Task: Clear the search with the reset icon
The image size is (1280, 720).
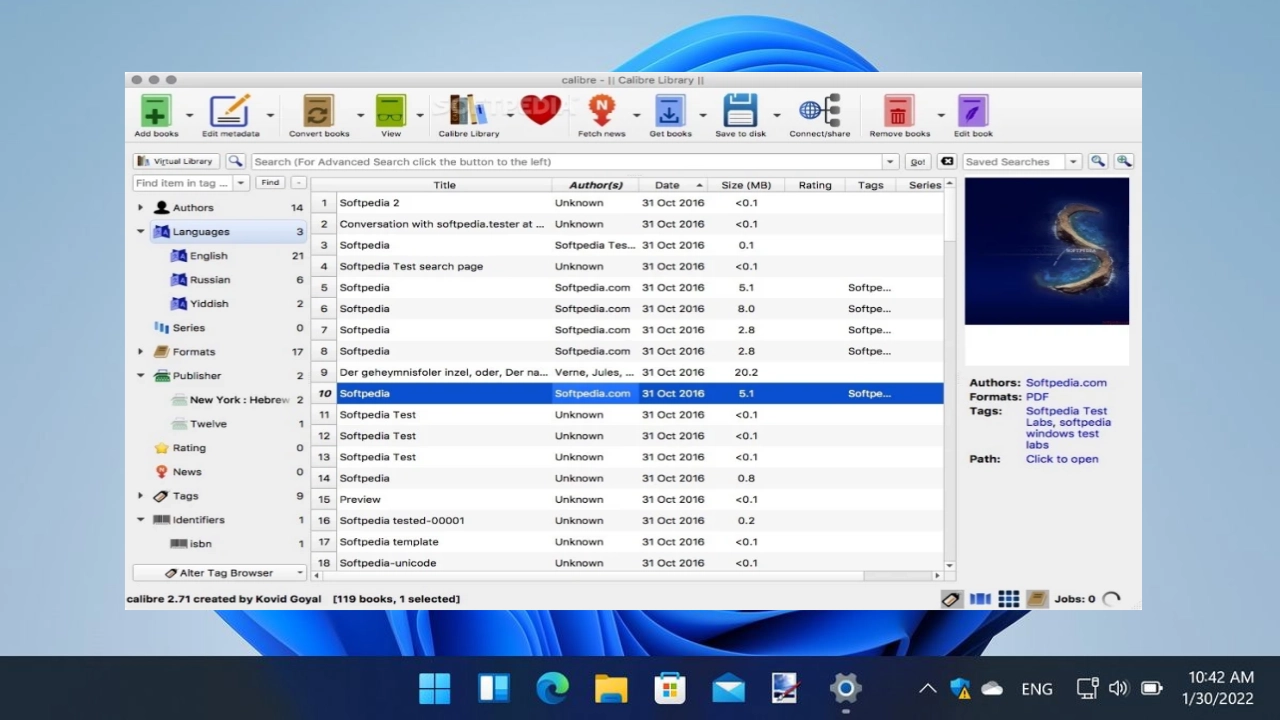Action: pyautogui.click(x=946, y=161)
